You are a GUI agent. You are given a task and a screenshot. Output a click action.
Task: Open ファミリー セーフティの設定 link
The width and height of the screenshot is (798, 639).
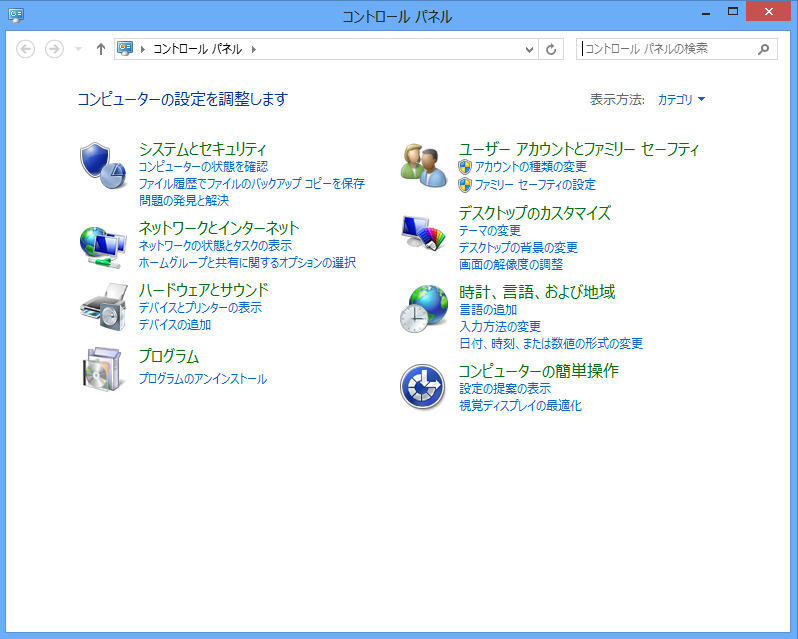pos(535,185)
